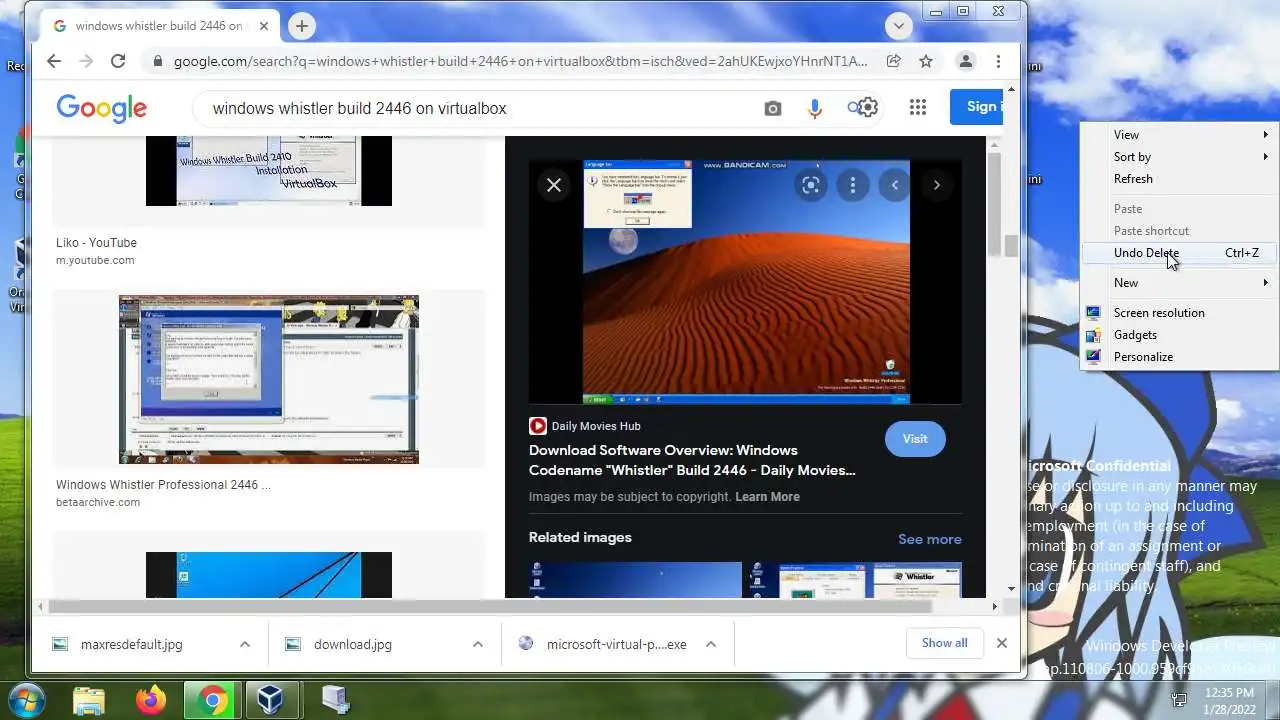Click Show all downloads
This screenshot has height=720, width=1280.
pos(944,643)
